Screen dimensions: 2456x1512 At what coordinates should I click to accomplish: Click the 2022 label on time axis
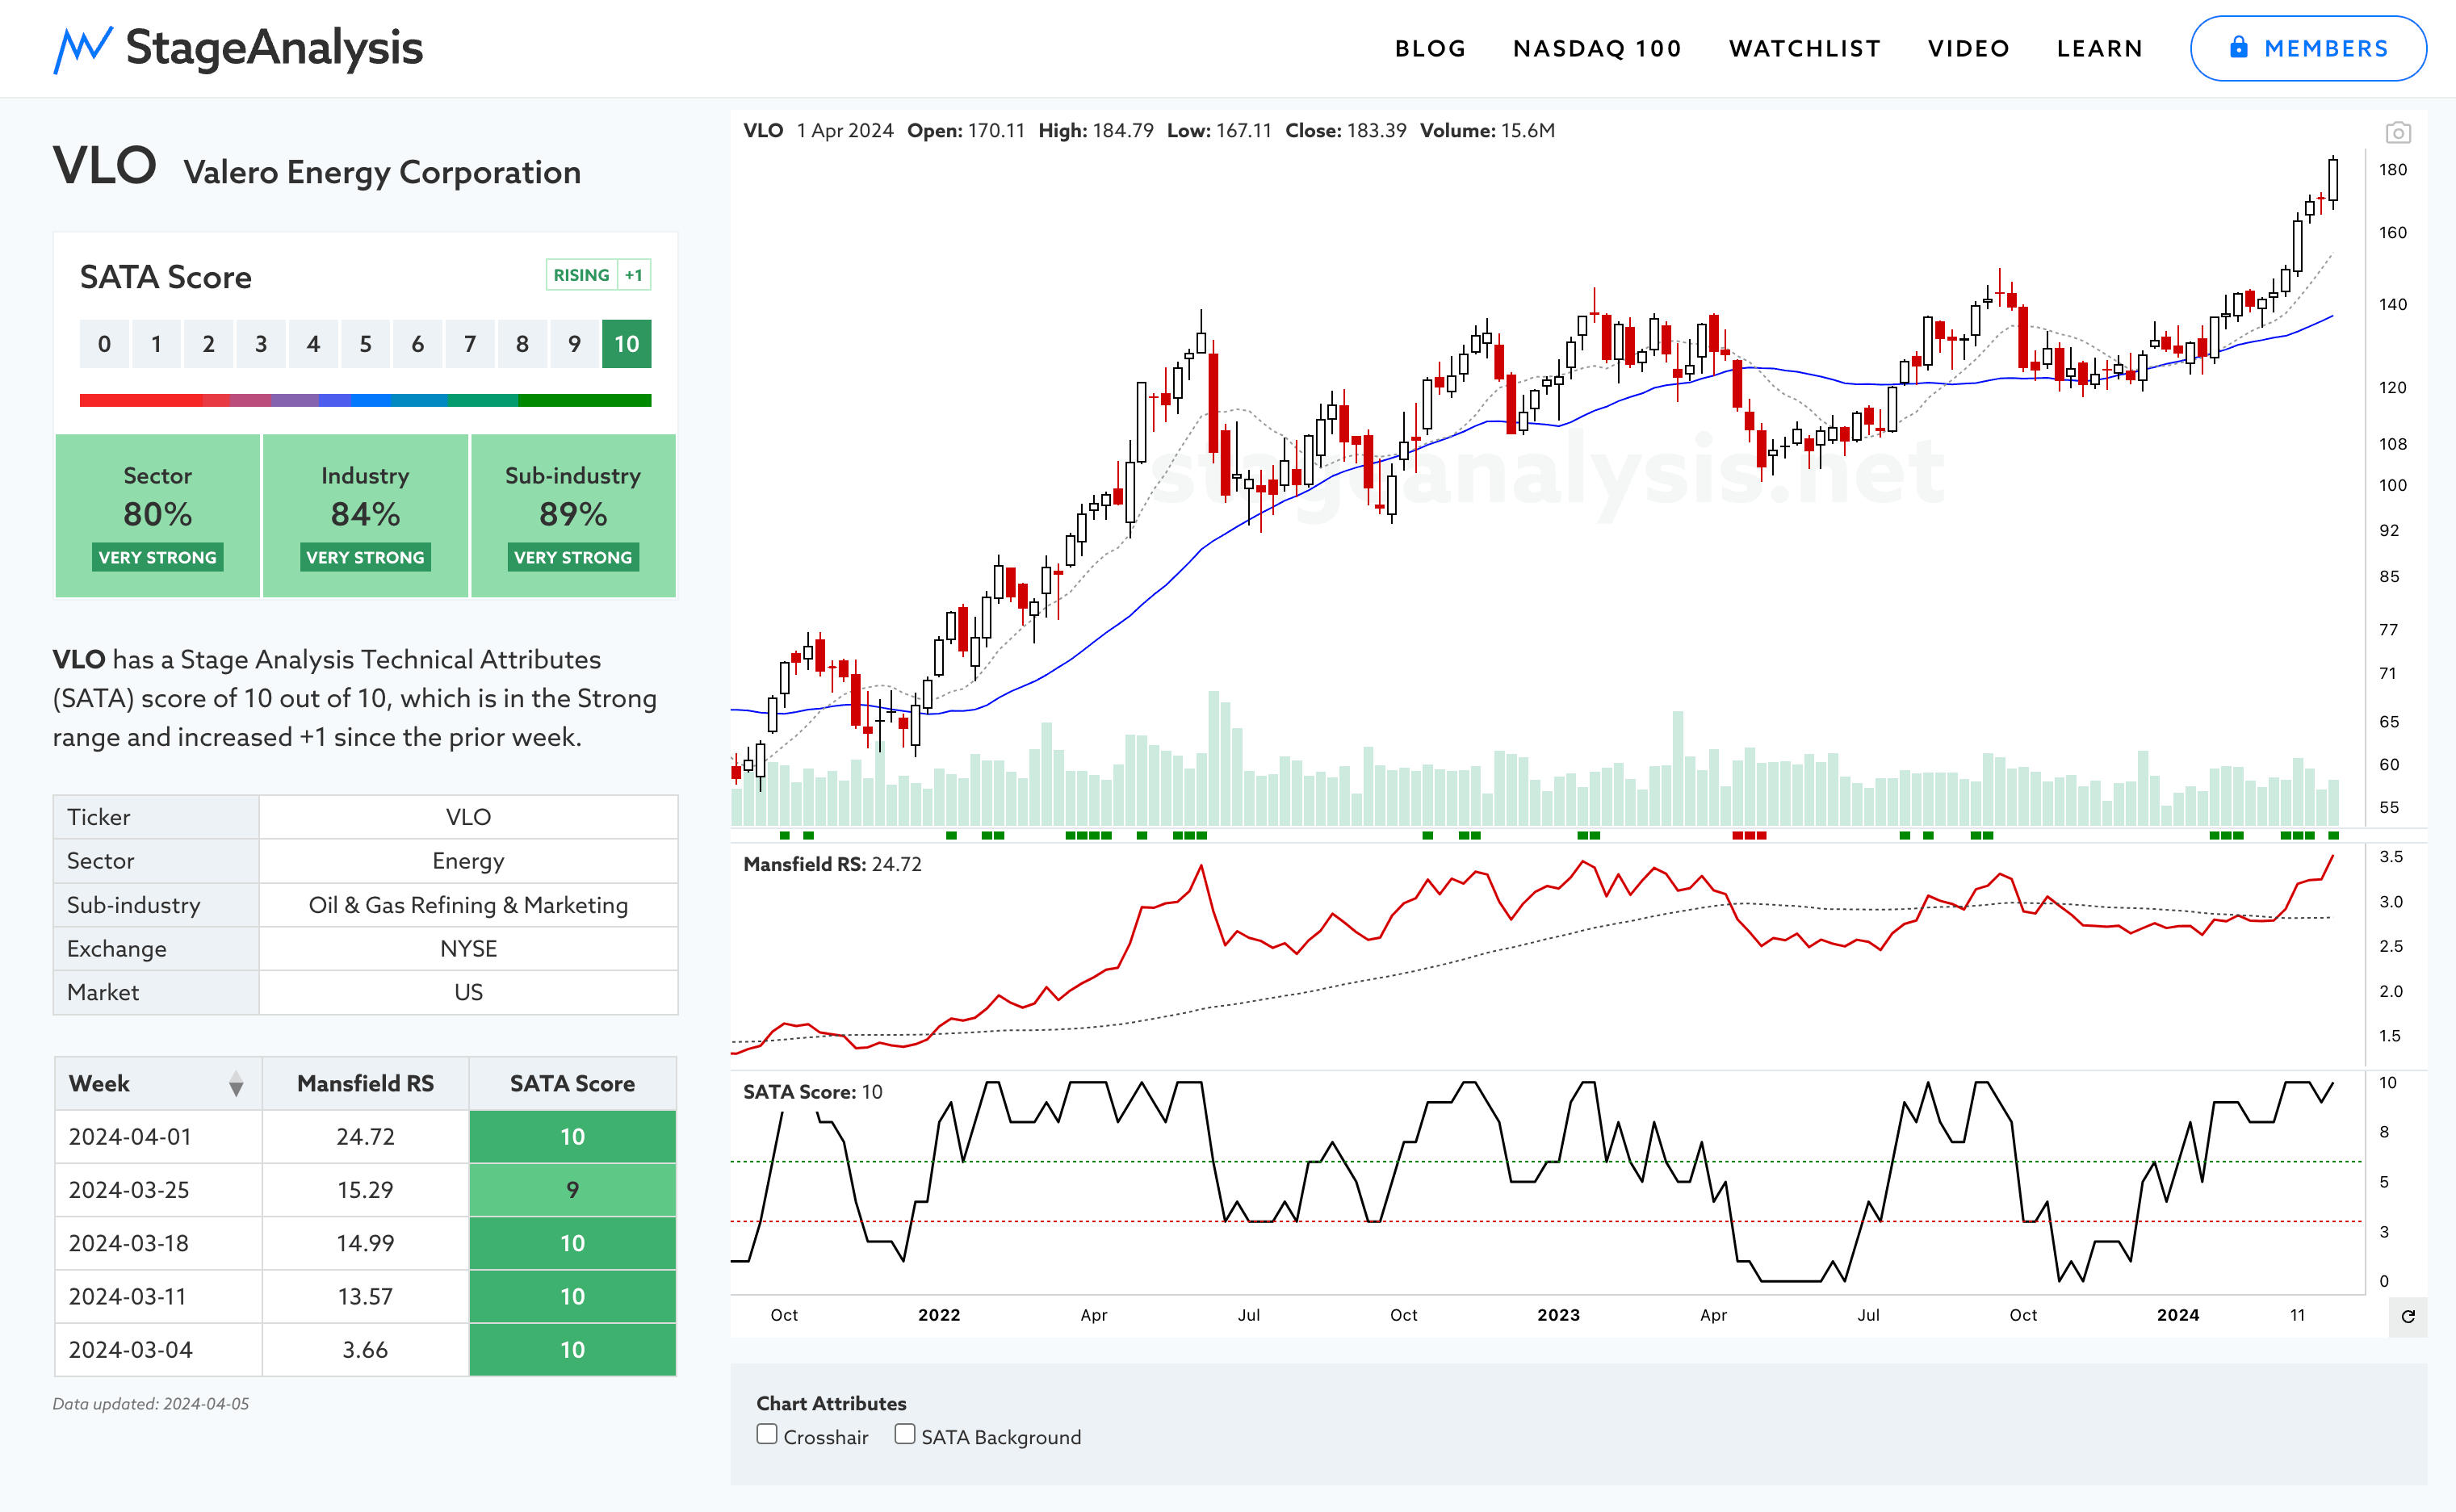tap(939, 1315)
